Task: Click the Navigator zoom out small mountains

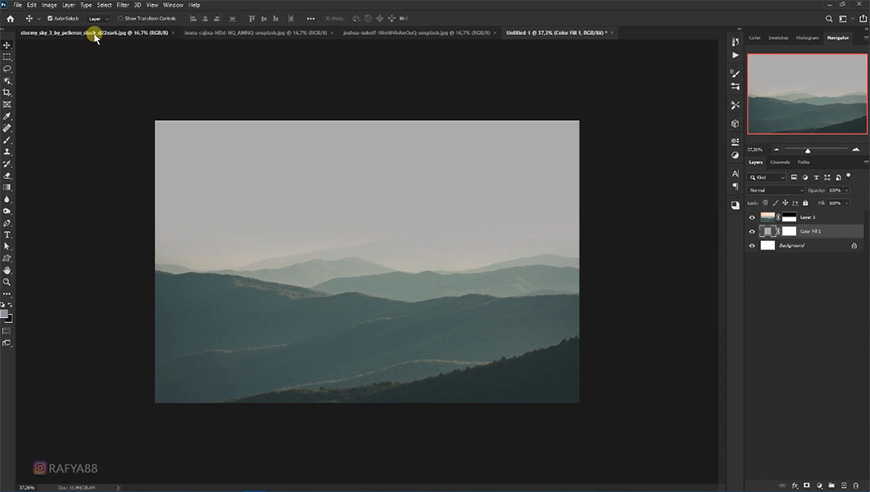Action: (776, 149)
